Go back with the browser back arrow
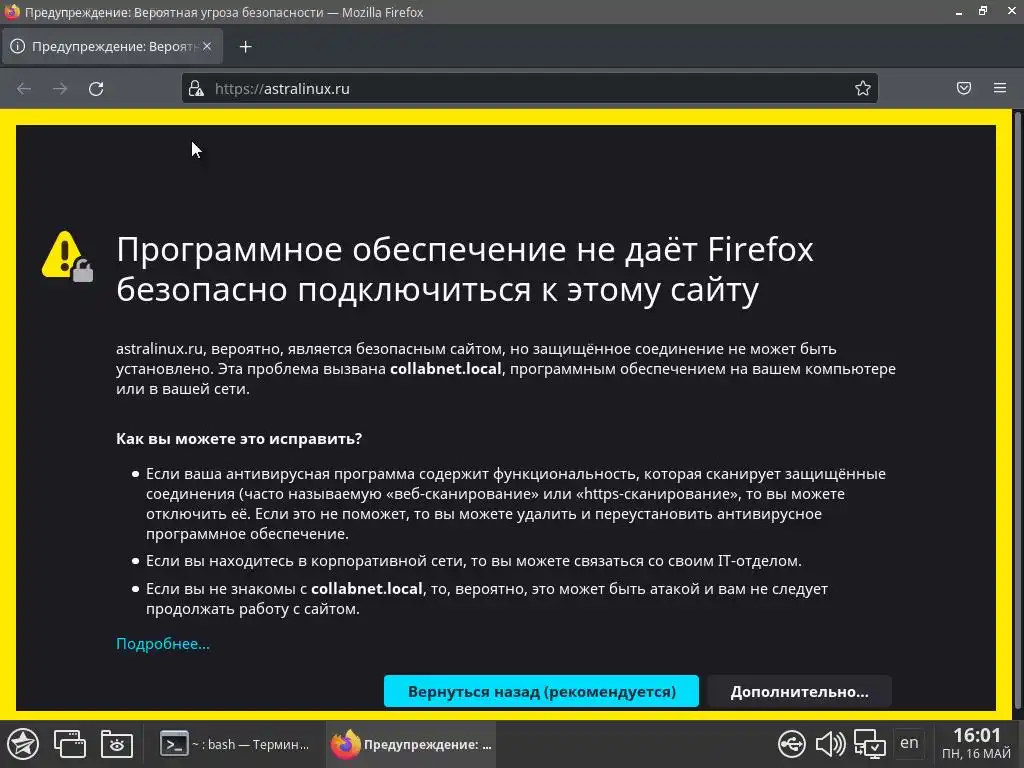 click(x=24, y=89)
